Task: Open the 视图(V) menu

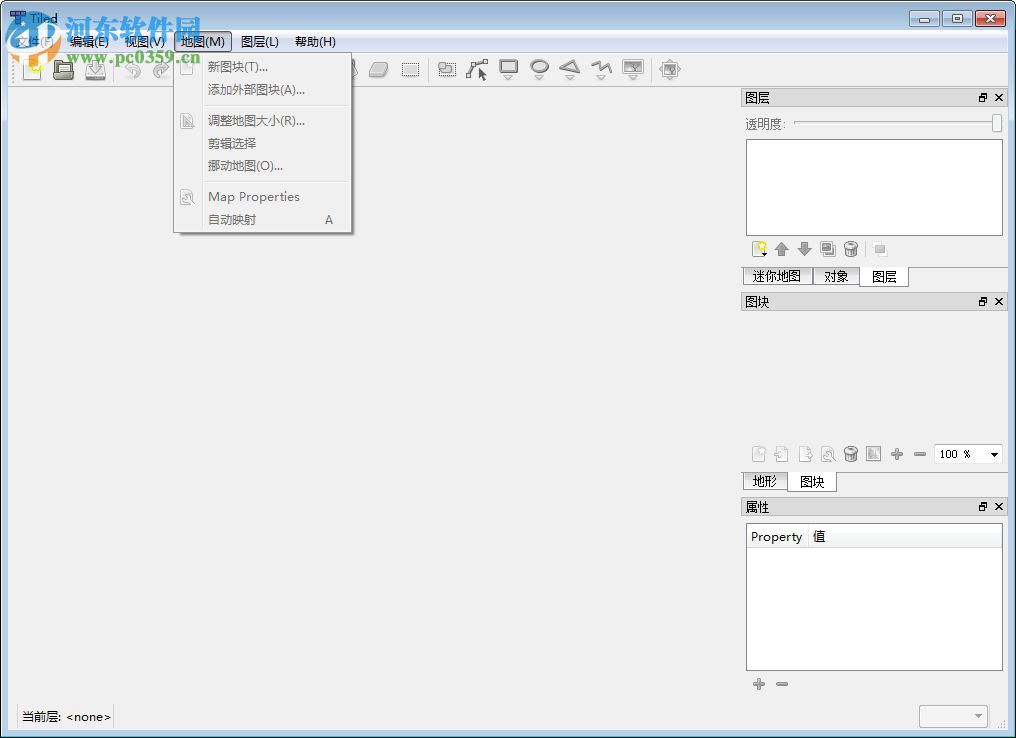Action: tap(145, 41)
